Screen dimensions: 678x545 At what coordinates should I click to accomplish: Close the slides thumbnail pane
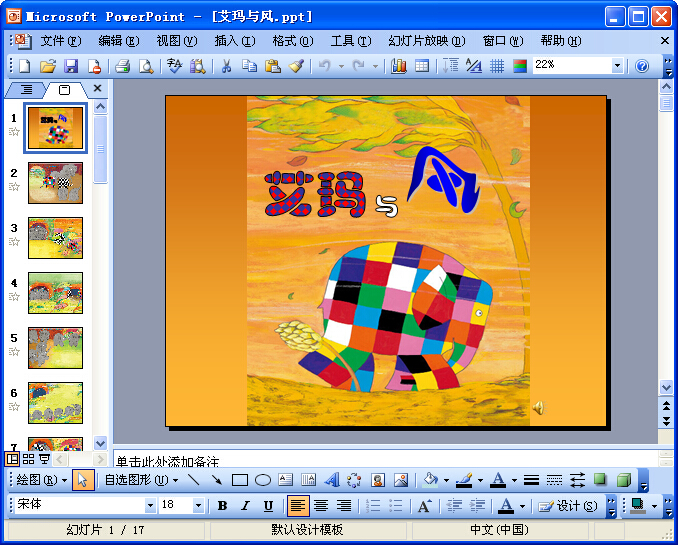98,88
